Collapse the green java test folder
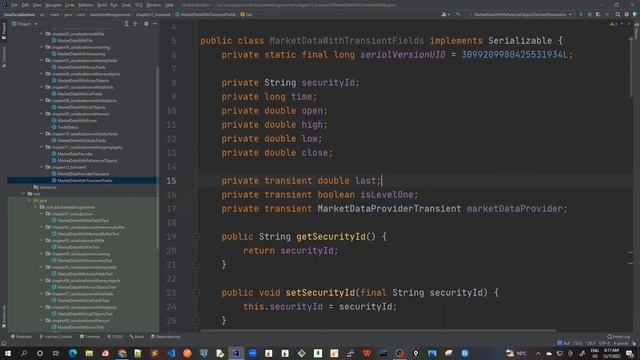640x360 pixels. (30, 200)
